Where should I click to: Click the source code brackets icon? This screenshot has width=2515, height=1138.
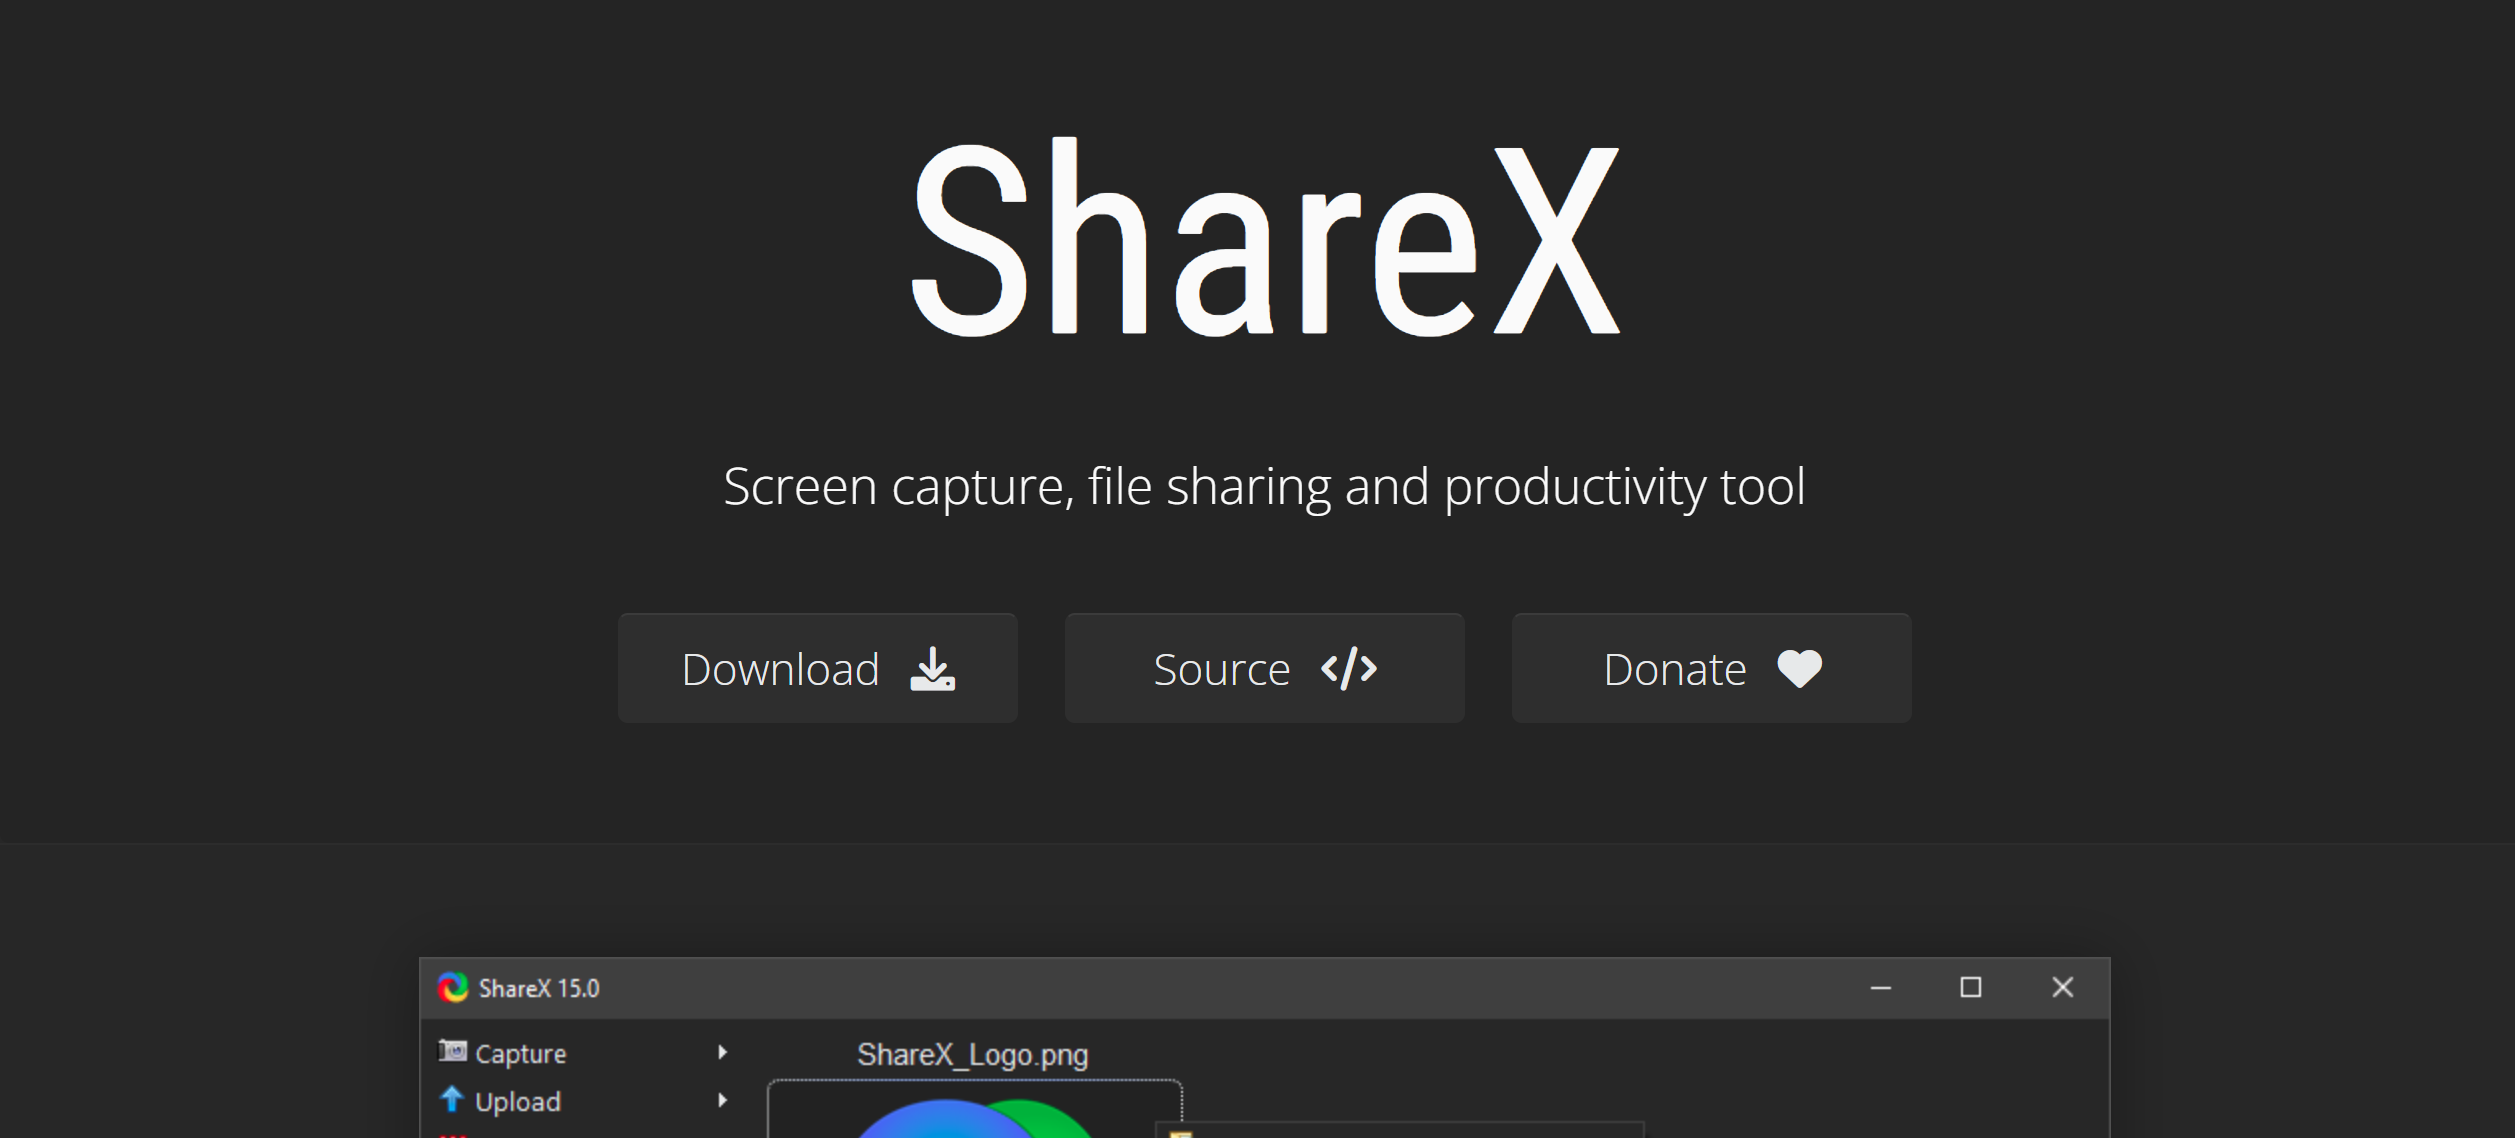pos(1349,669)
